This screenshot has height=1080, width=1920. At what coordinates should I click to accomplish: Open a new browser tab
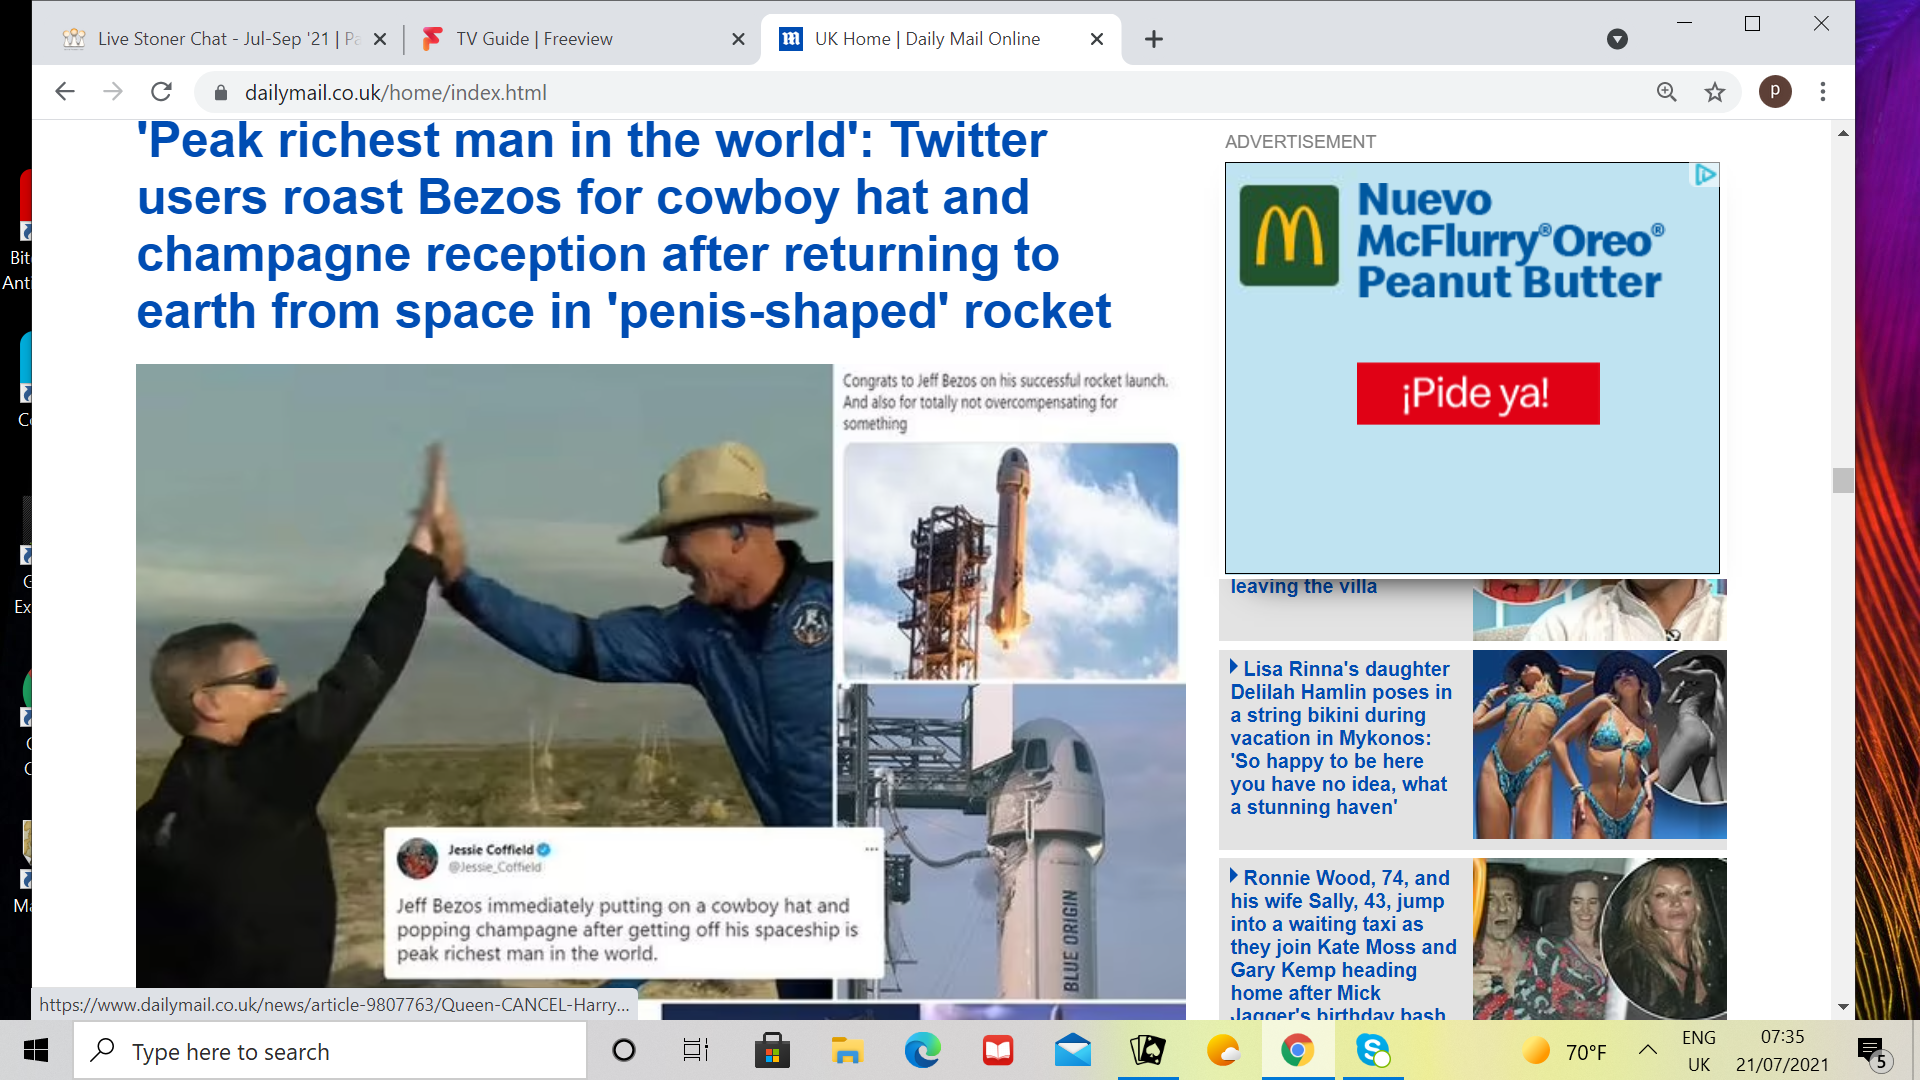coord(1154,39)
